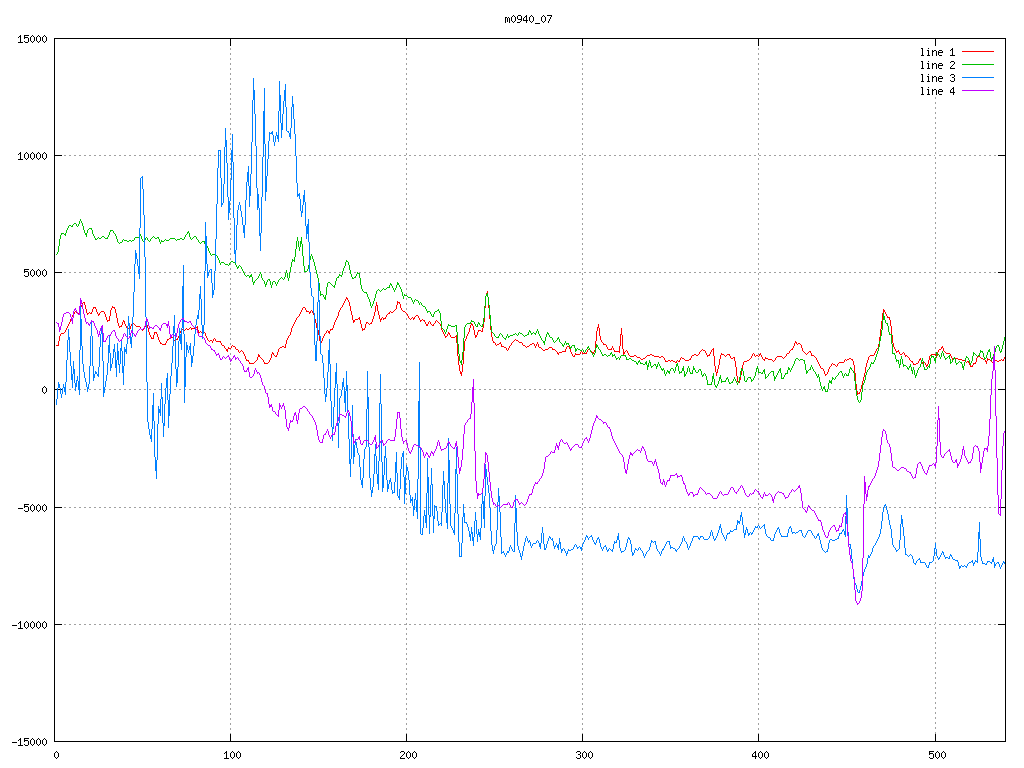Select the "line 4" legend label
This screenshot has height=768, width=1024.
937,91
